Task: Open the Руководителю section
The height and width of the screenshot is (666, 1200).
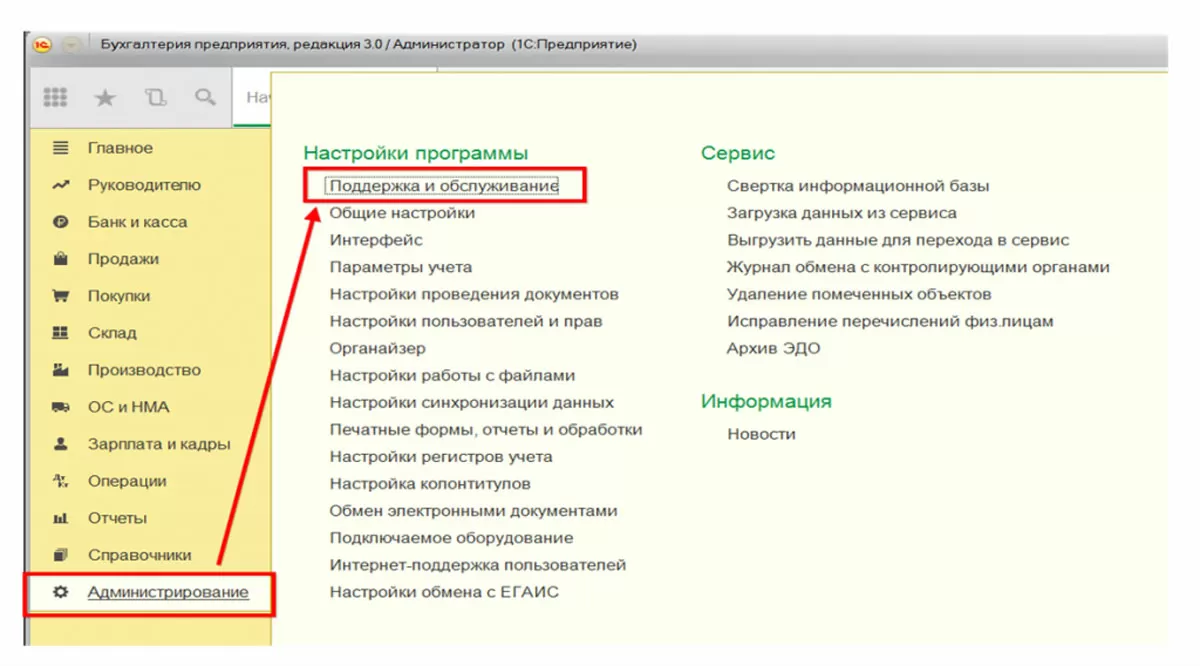Action: tap(144, 185)
